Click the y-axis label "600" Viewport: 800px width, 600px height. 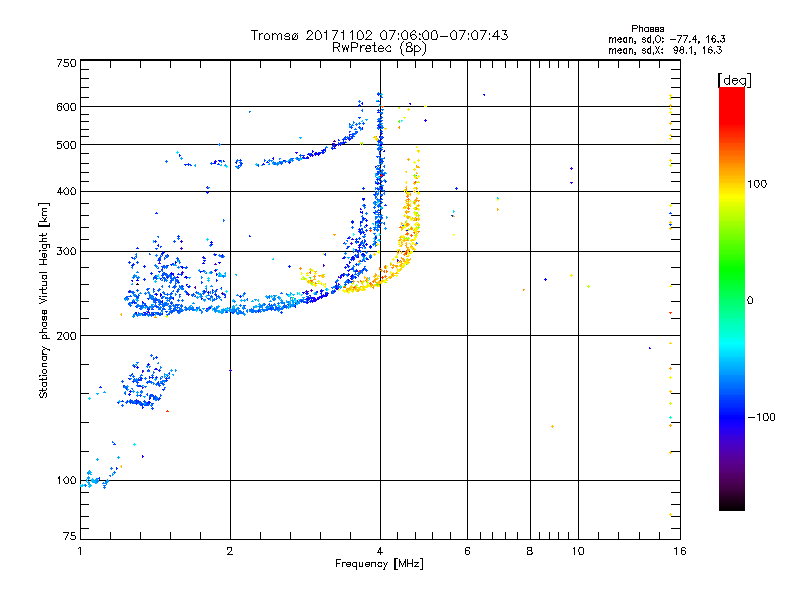66,107
